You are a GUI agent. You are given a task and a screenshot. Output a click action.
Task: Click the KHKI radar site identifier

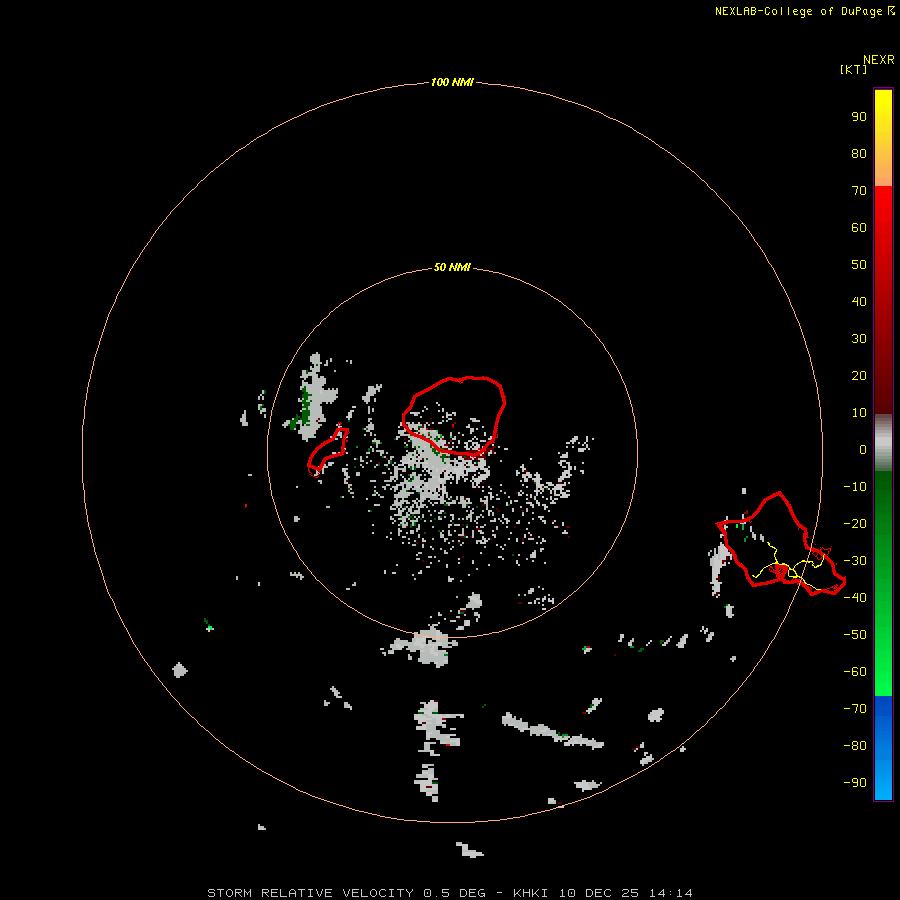pos(530,893)
